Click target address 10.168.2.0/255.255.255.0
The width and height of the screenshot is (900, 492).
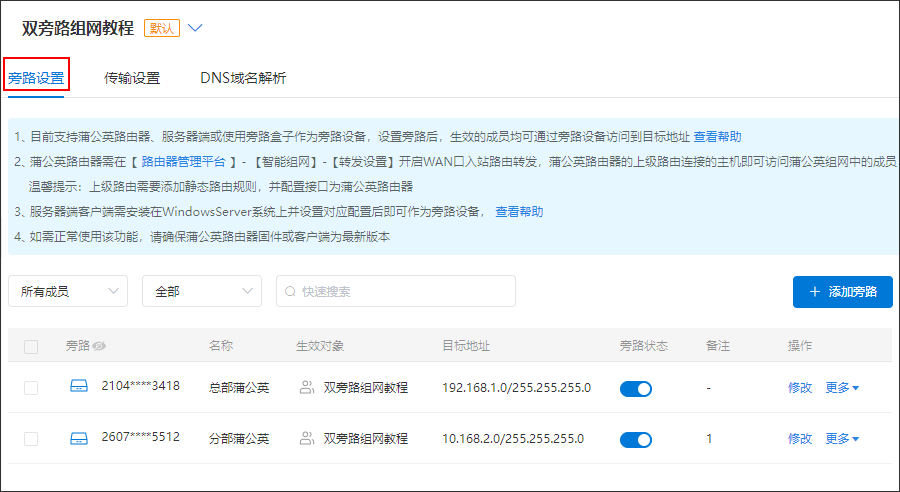[513, 439]
